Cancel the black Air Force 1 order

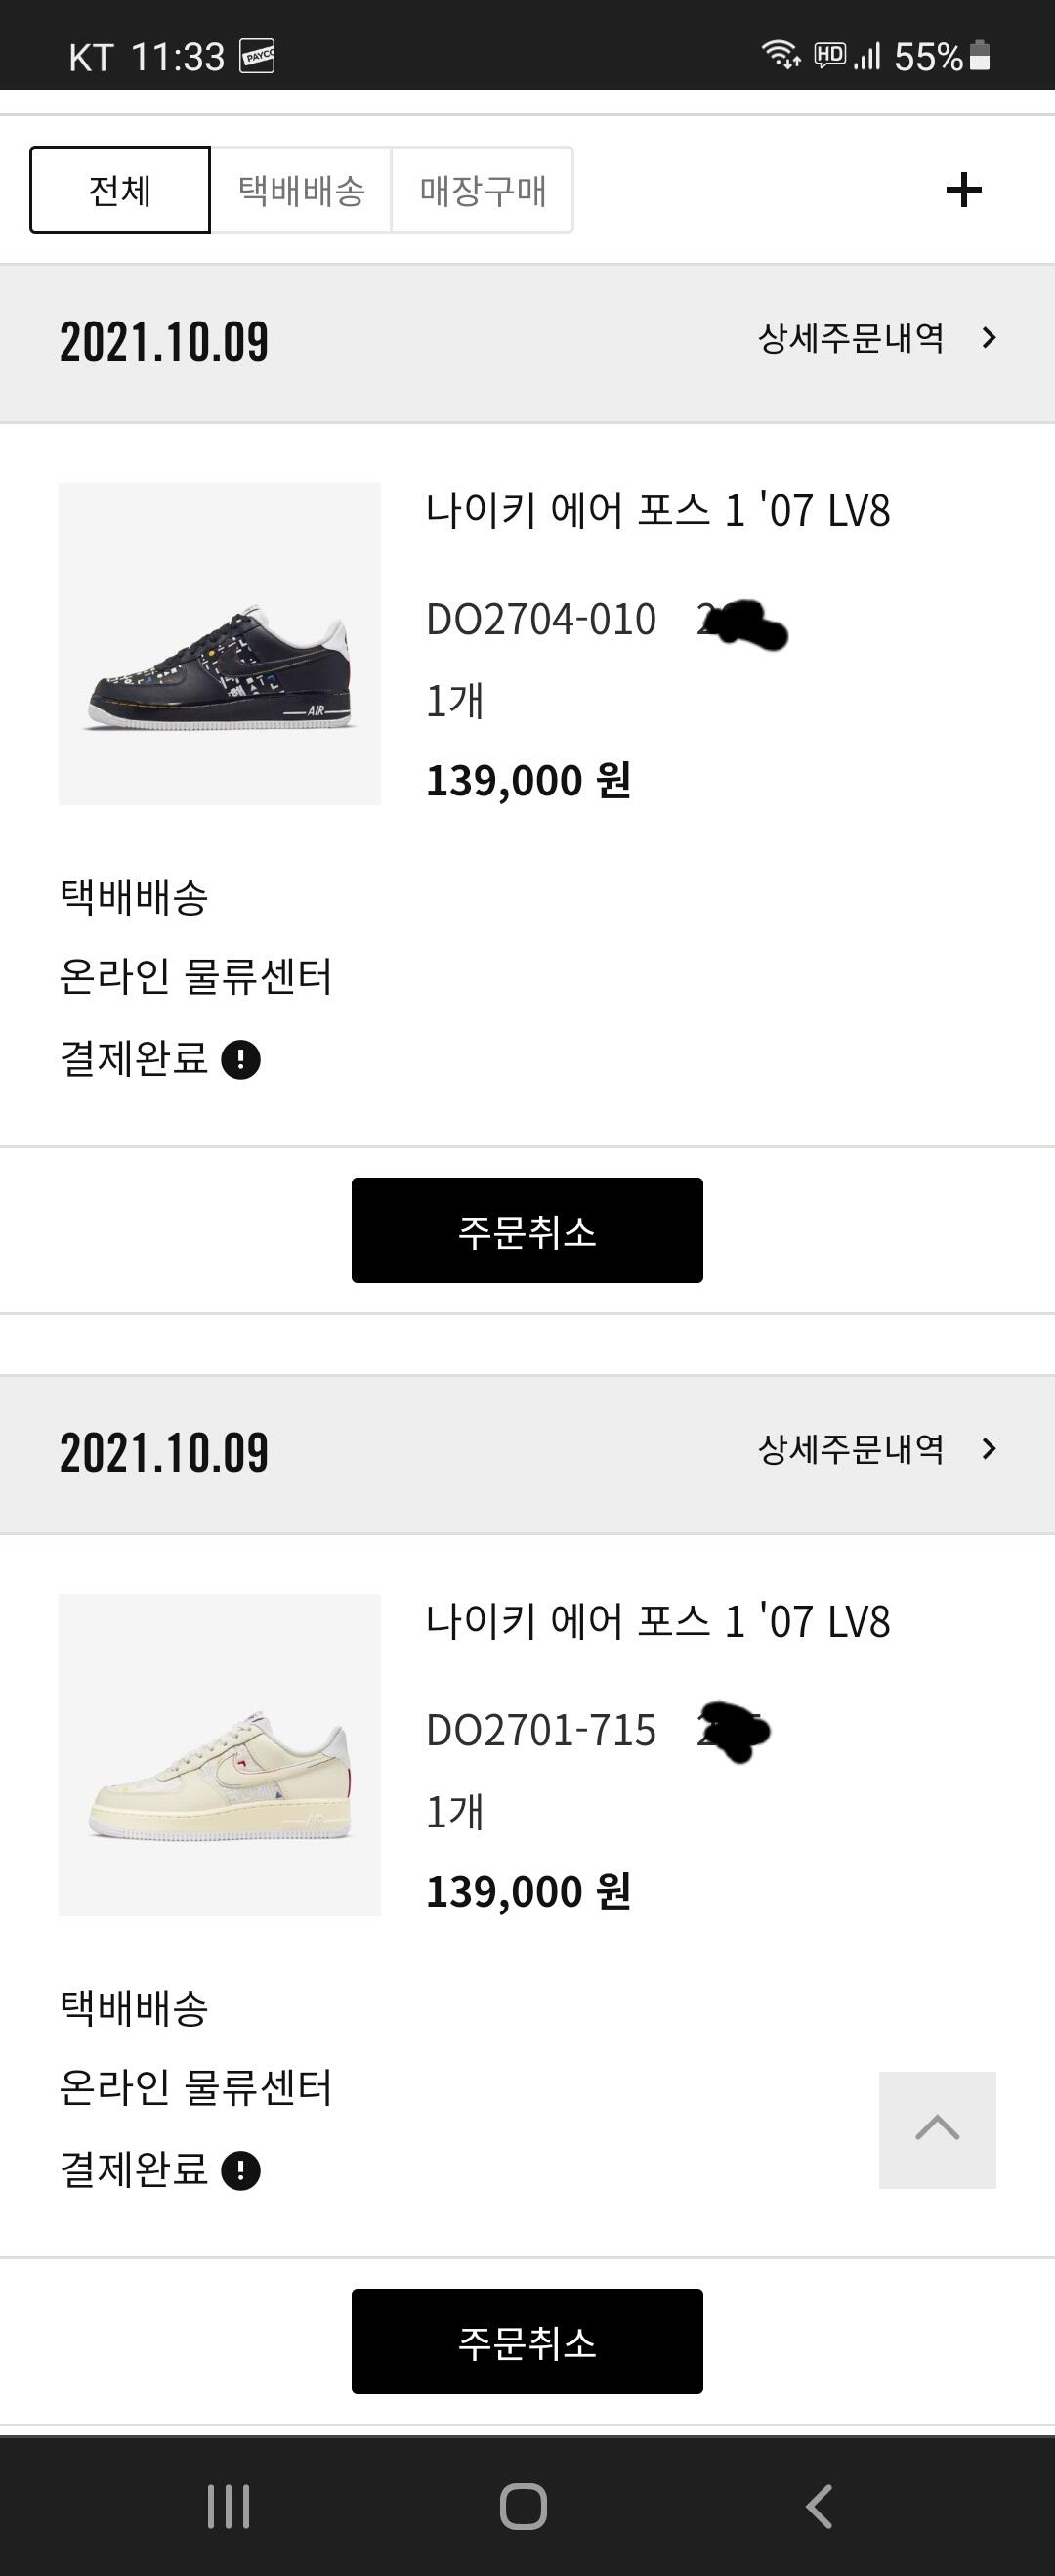[x=527, y=1230]
